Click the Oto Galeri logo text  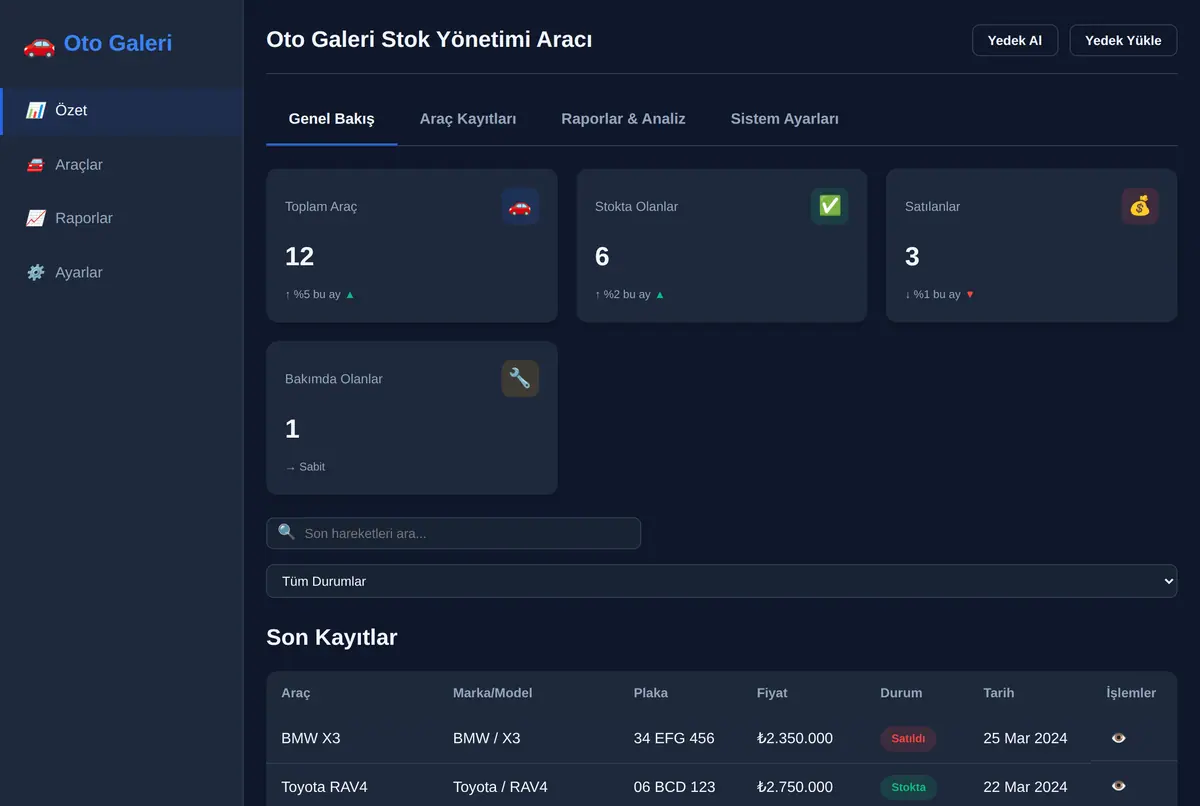tap(118, 43)
